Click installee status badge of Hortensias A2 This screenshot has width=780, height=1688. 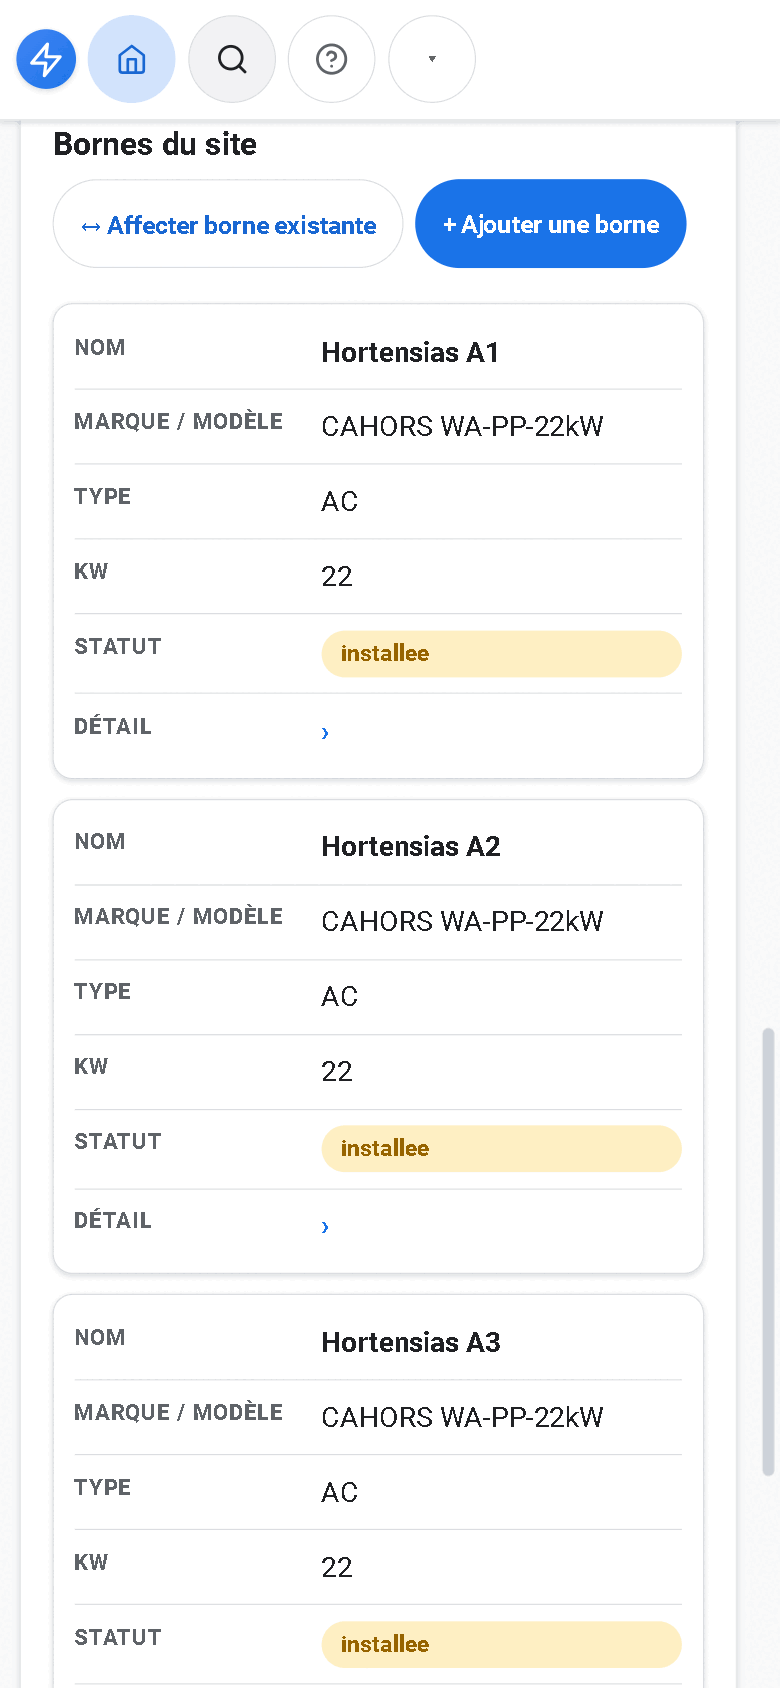coord(502,1149)
